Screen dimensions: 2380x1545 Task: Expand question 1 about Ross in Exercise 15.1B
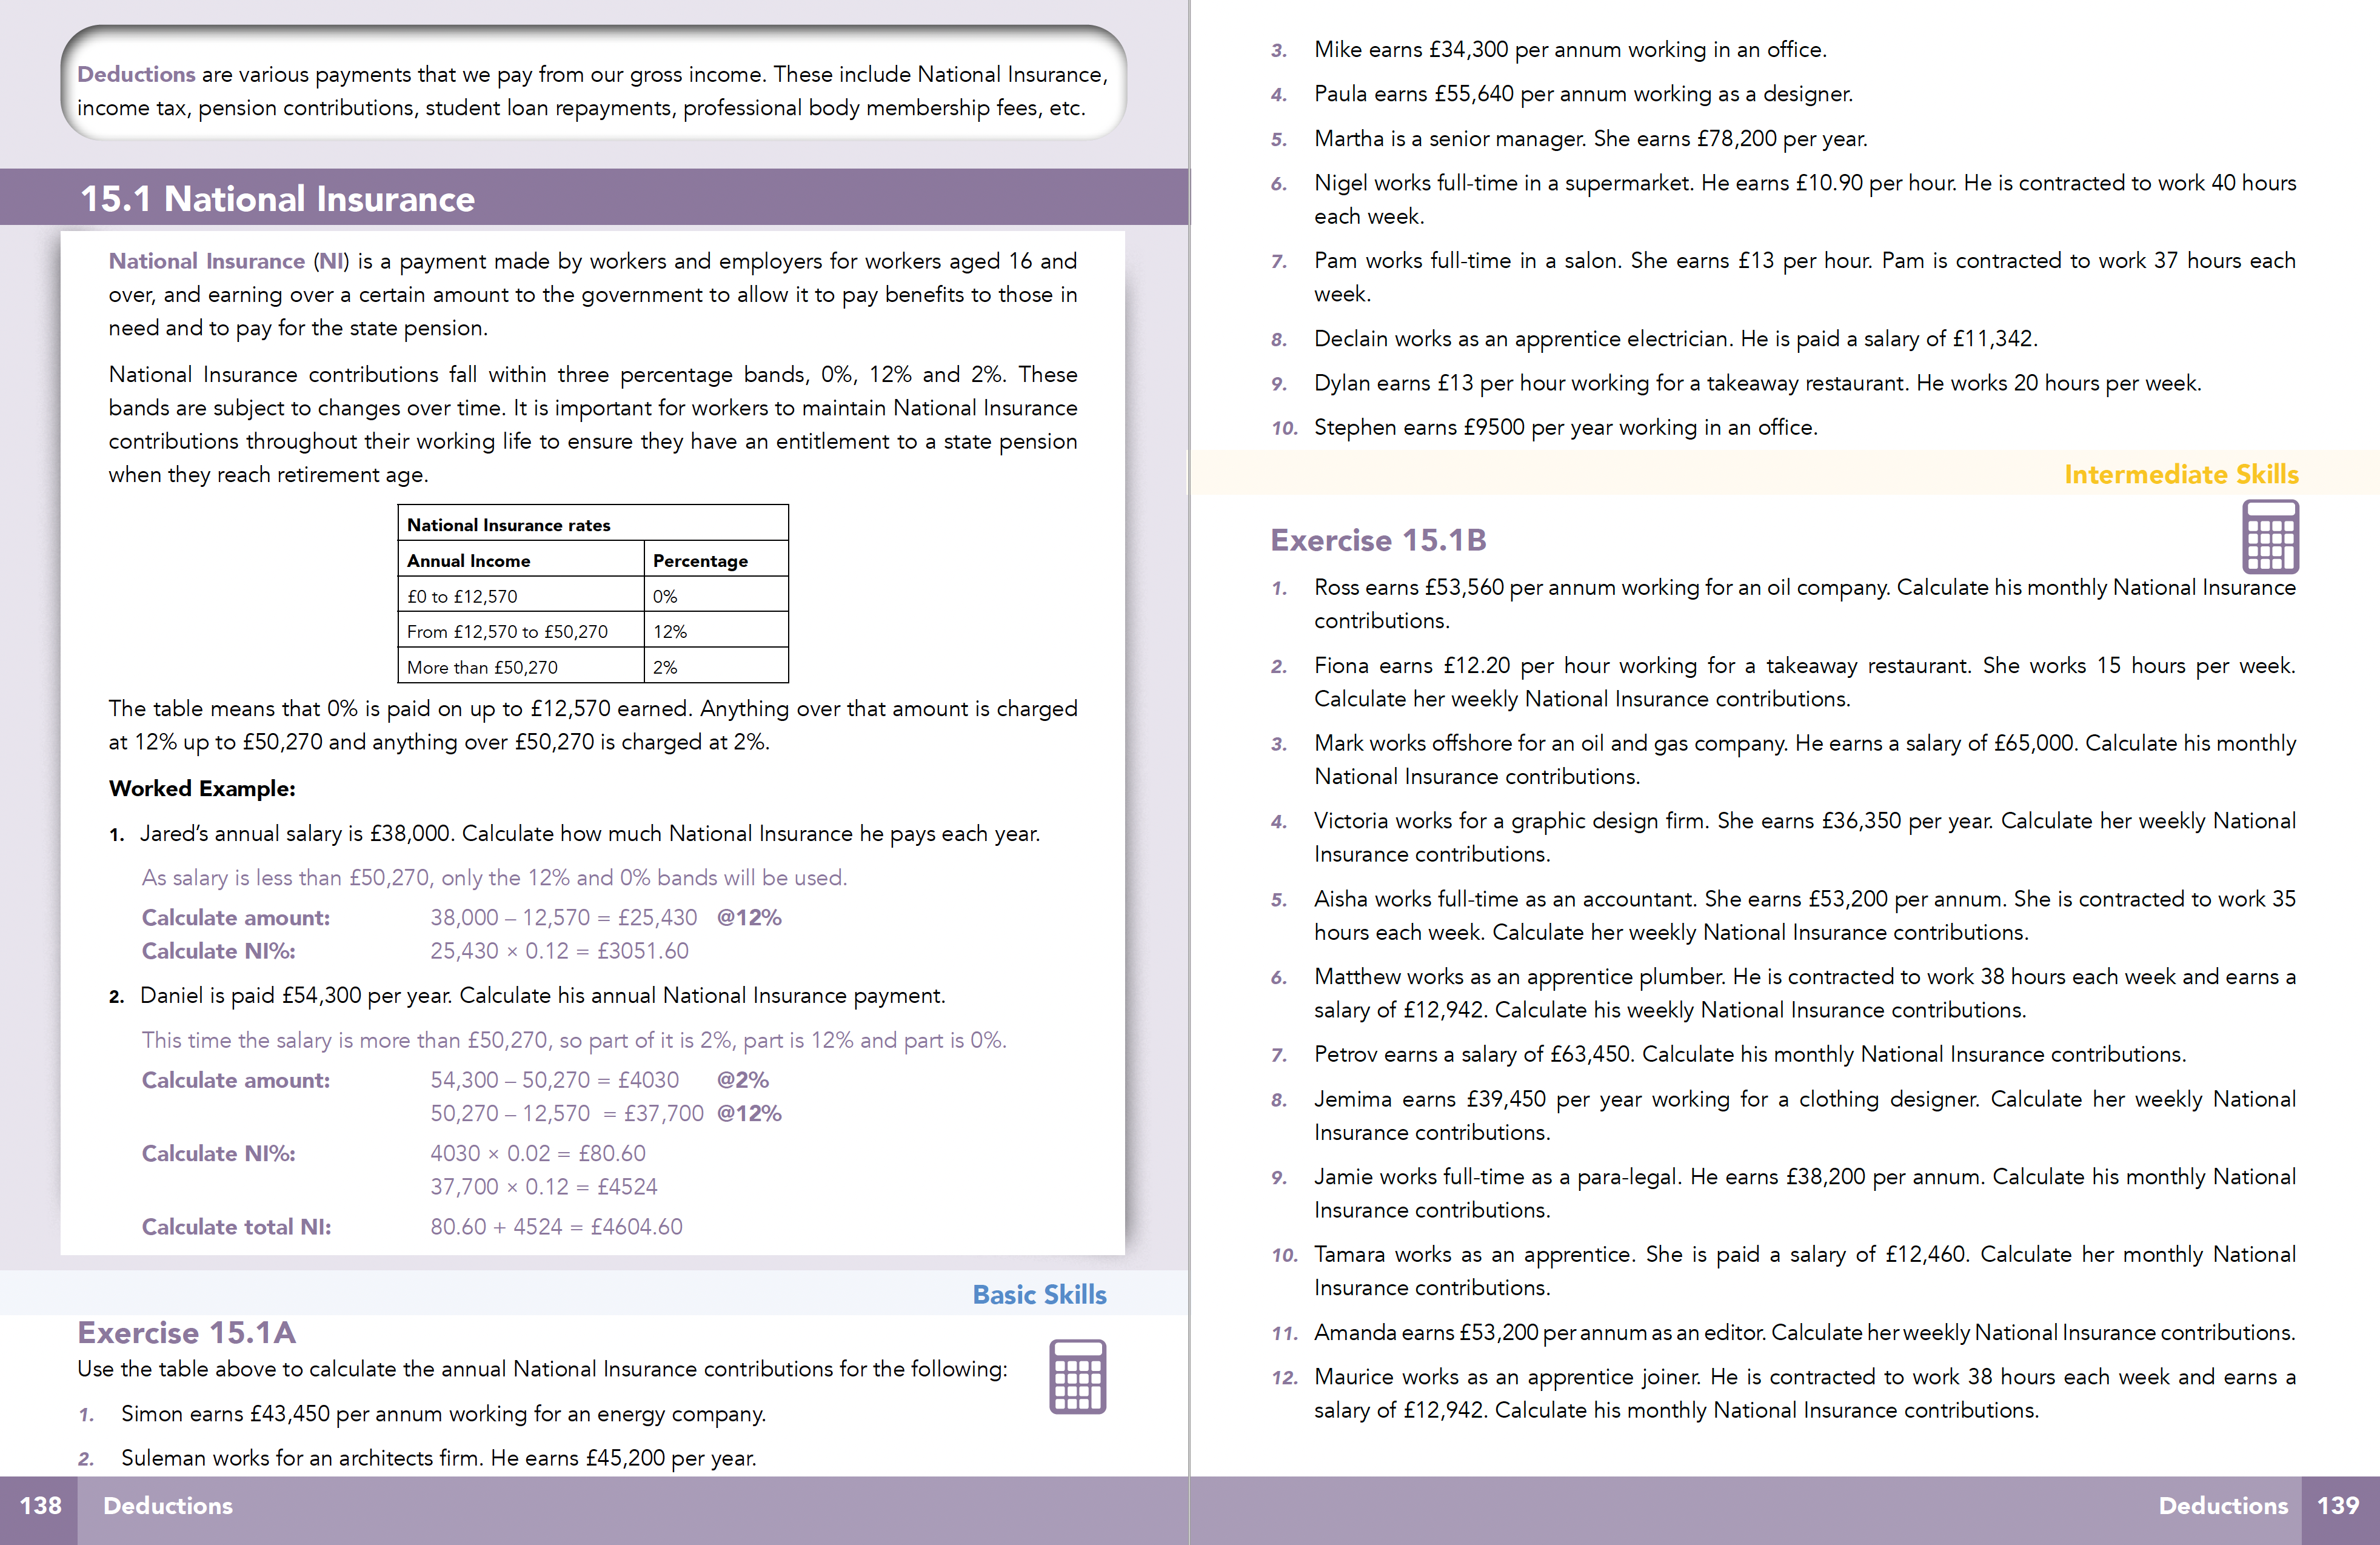[x=1800, y=604]
